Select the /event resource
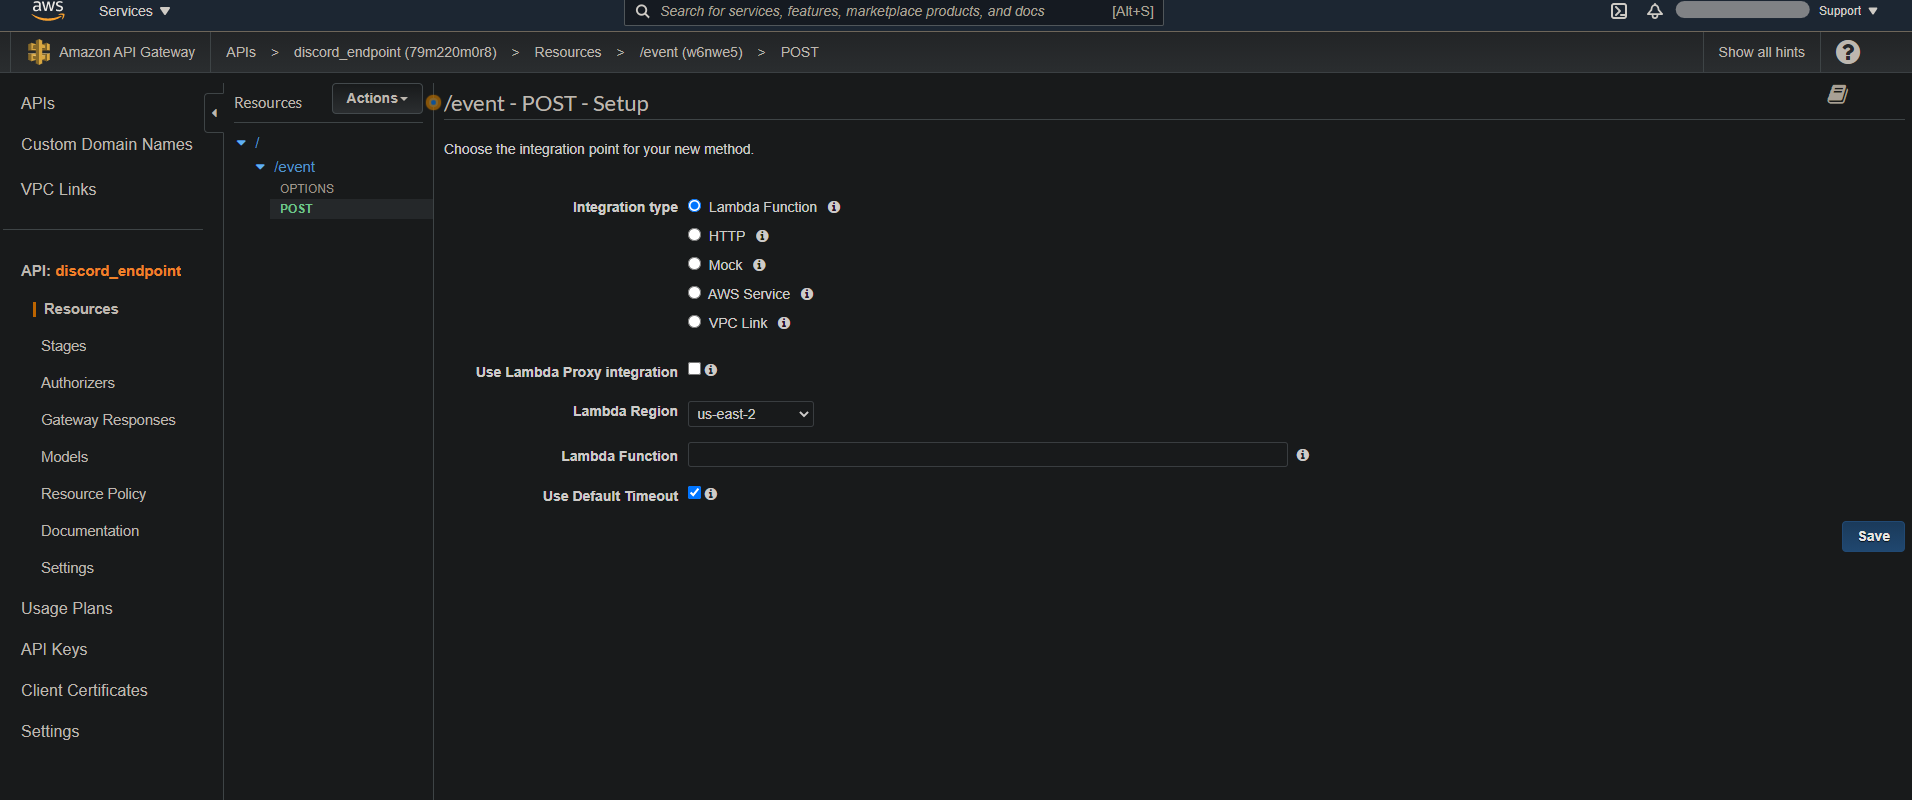1912x800 pixels. click(294, 167)
